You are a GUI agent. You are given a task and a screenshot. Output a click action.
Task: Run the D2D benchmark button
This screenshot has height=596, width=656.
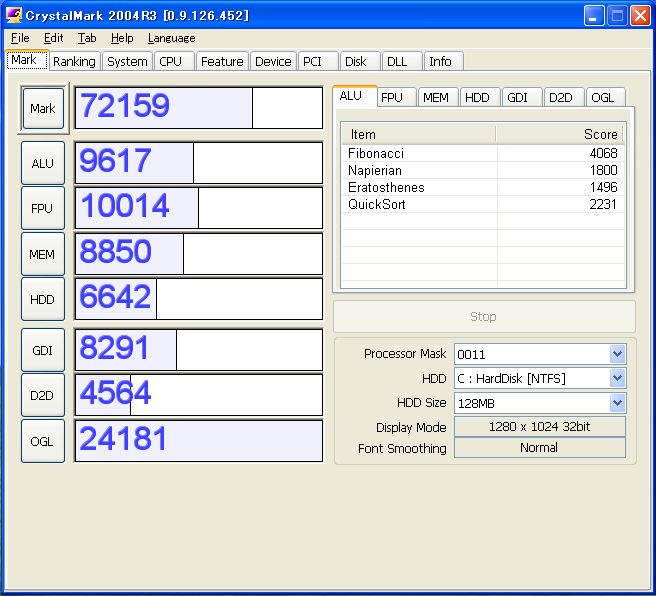click(43, 395)
